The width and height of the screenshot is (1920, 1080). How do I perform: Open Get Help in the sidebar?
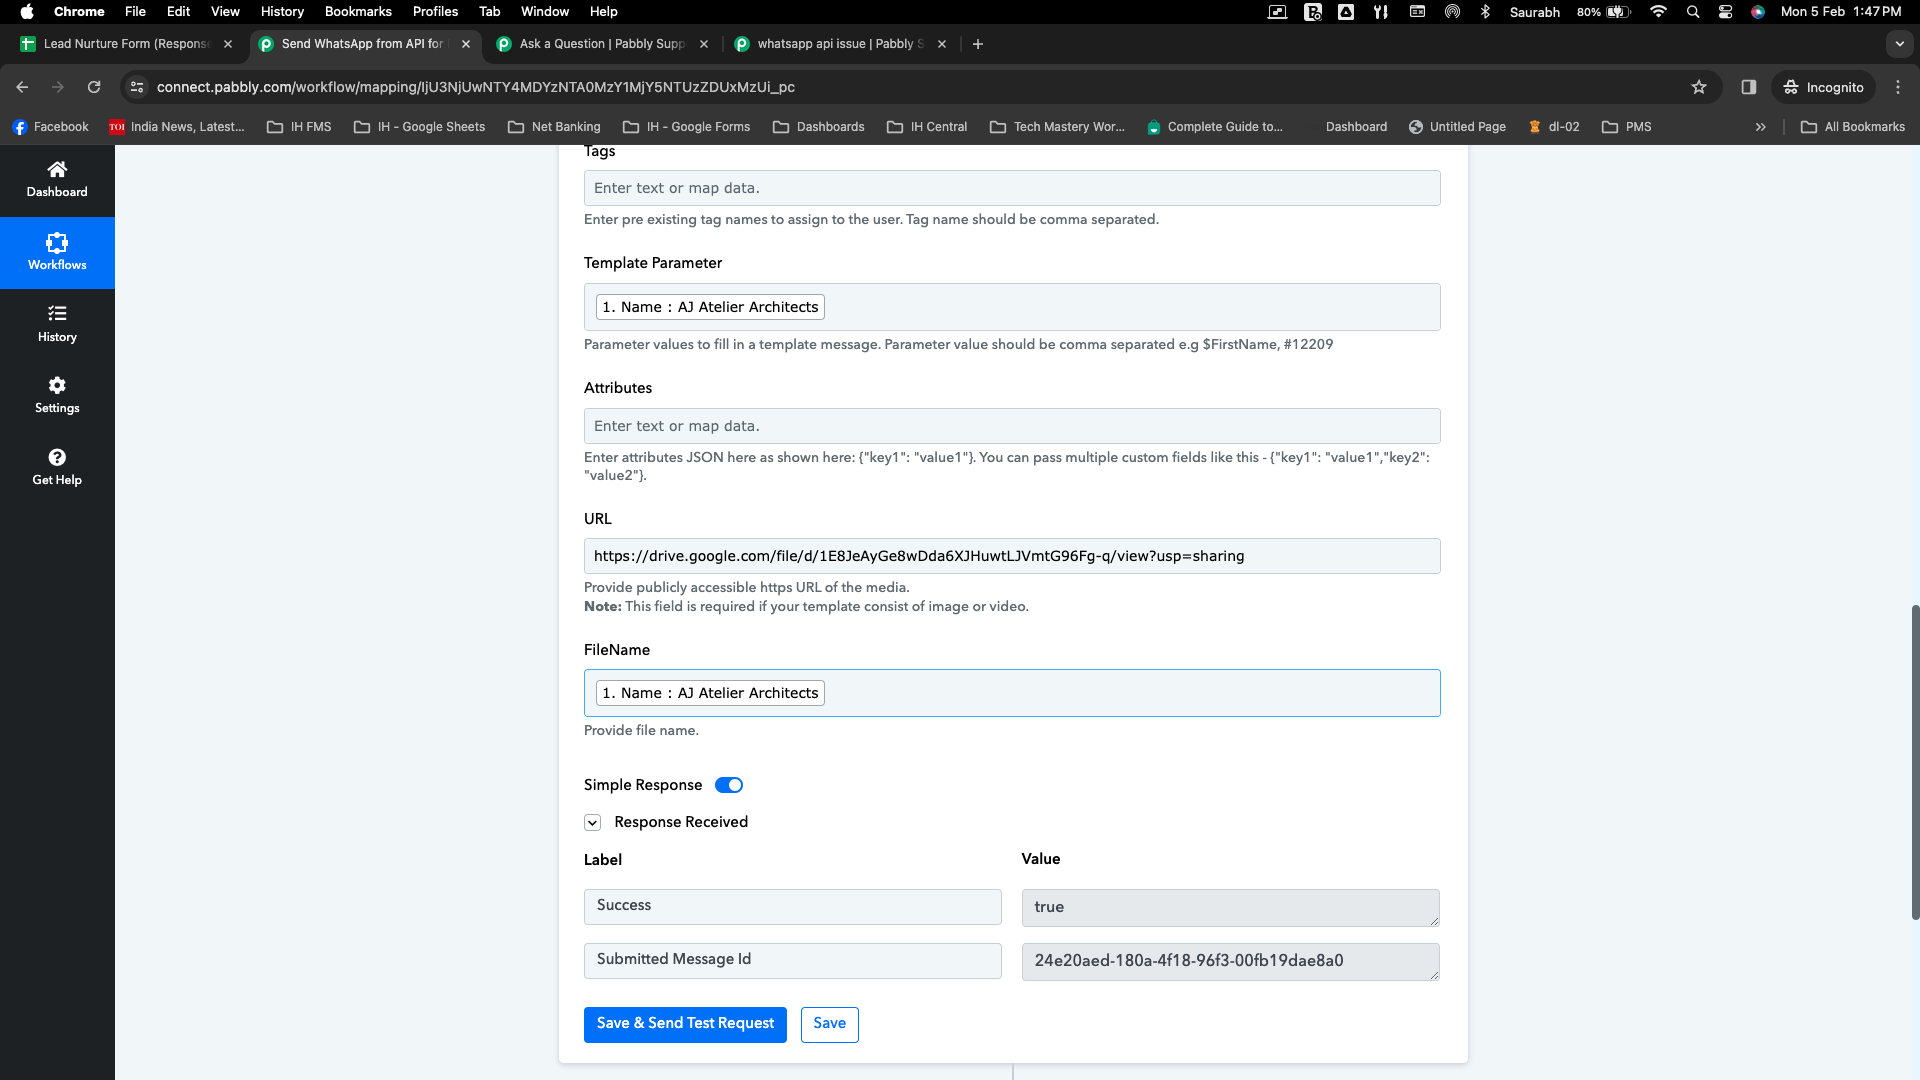(57, 468)
